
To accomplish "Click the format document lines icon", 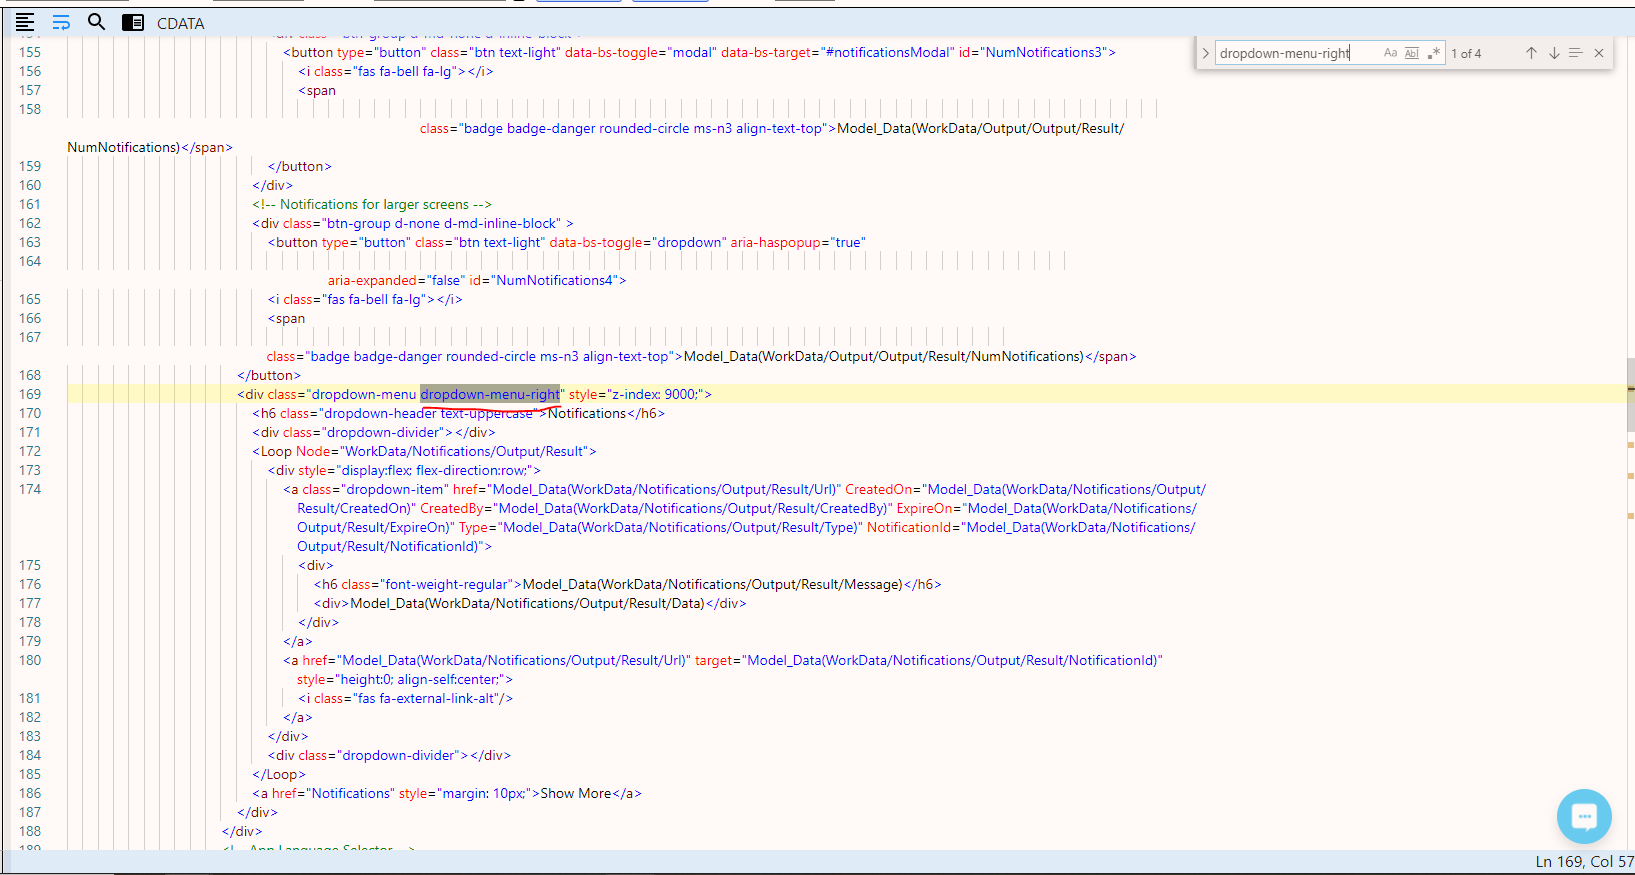I will pos(25,22).
